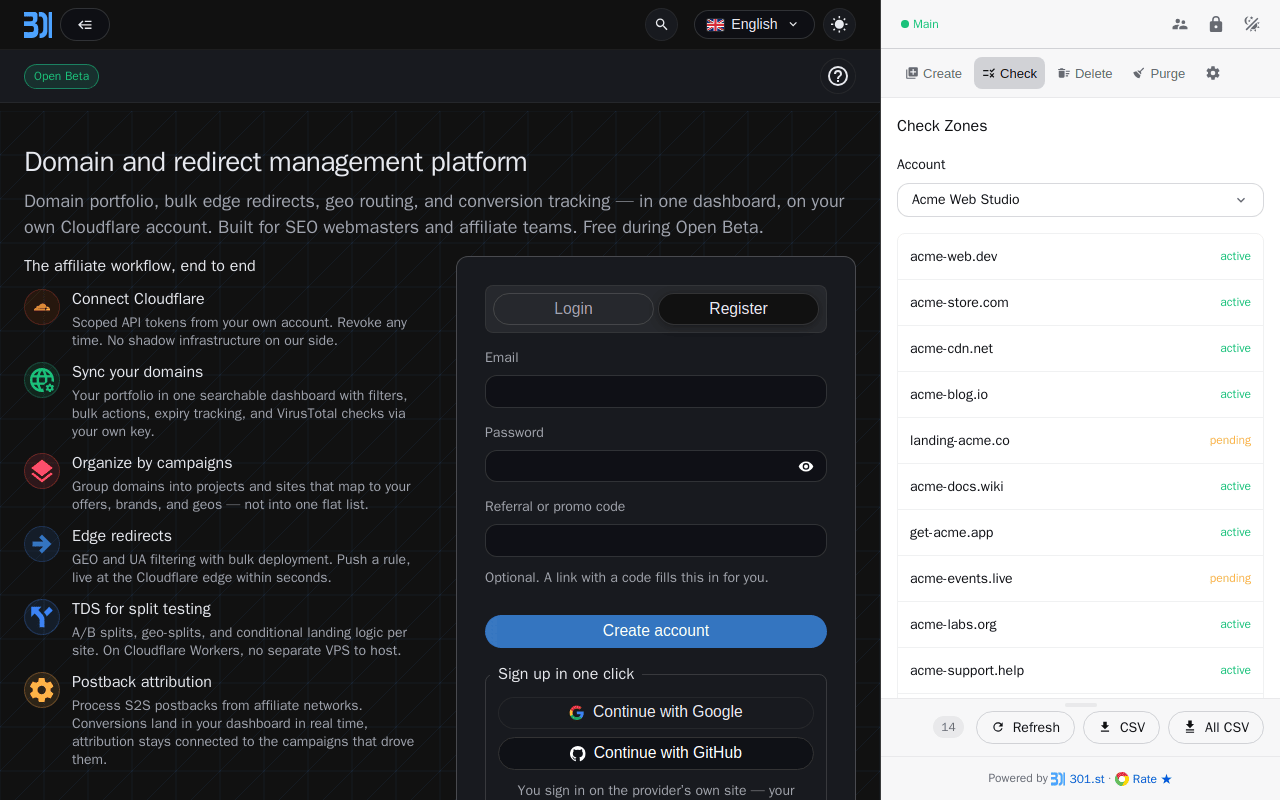Open the English language dropdown

pos(754,24)
